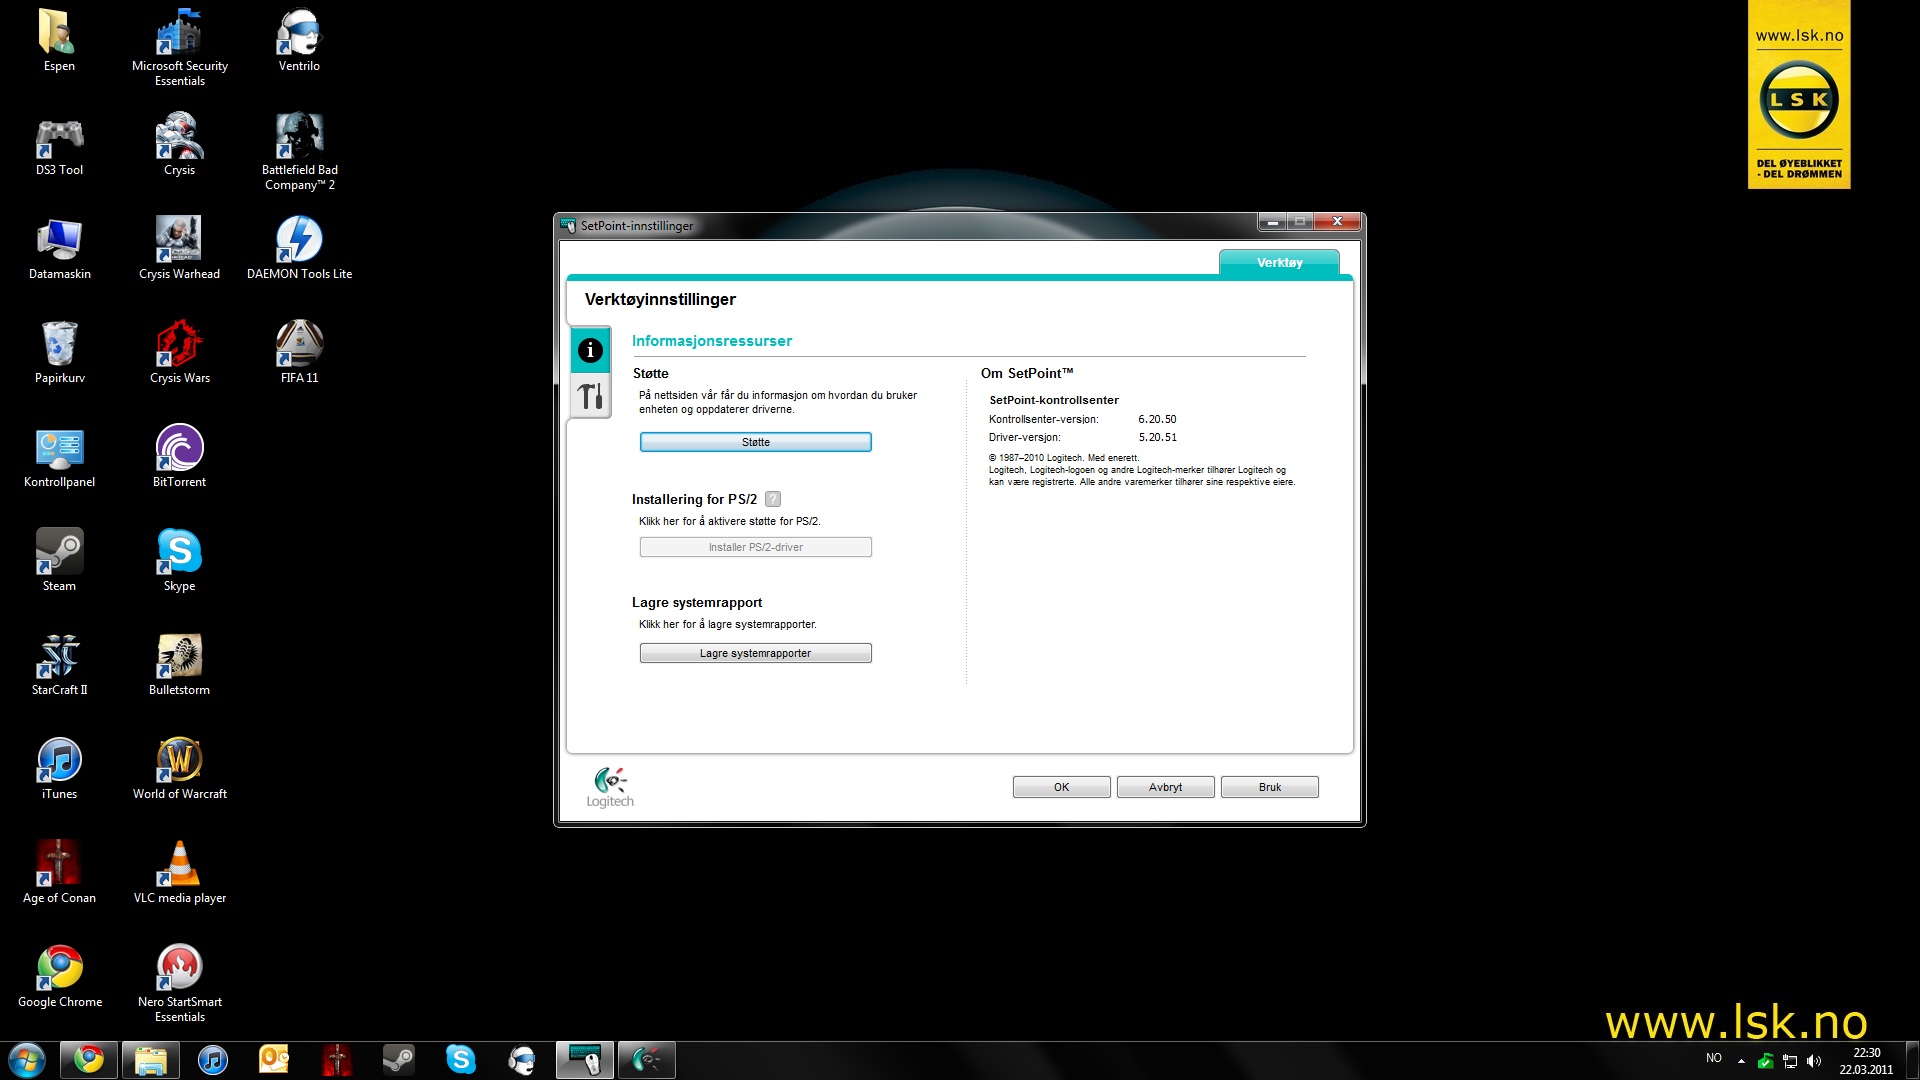Open iTunes from the taskbar
This screenshot has width=1920, height=1080.
tap(213, 1060)
